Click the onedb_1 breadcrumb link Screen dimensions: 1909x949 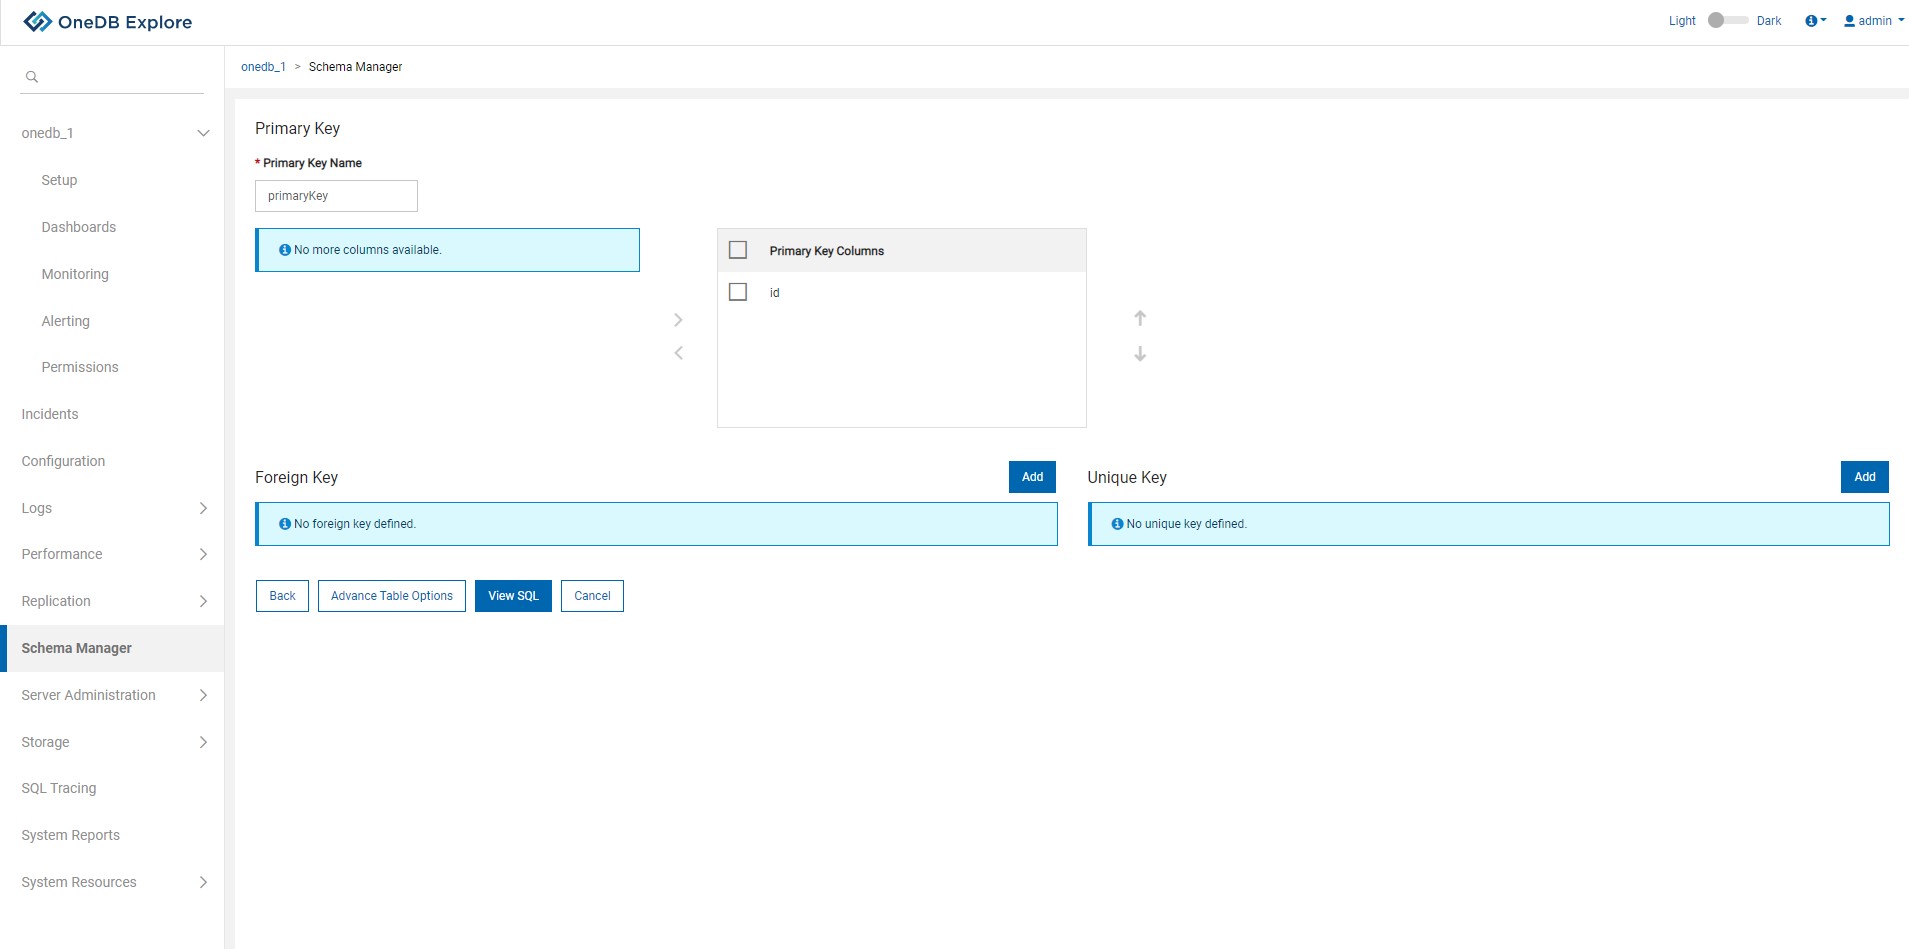click(x=263, y=67)
